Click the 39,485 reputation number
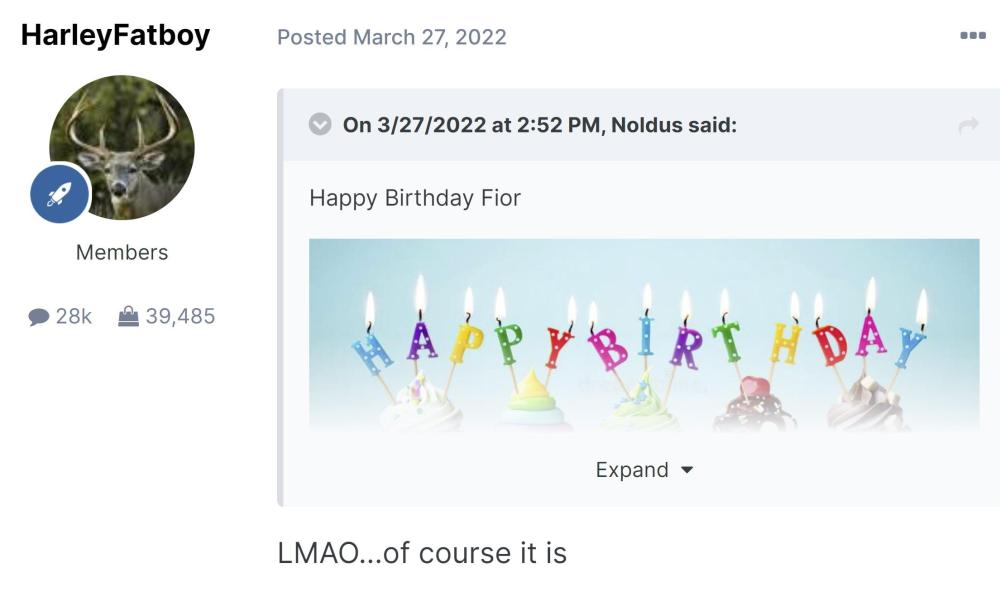 (x=180, y=317)
